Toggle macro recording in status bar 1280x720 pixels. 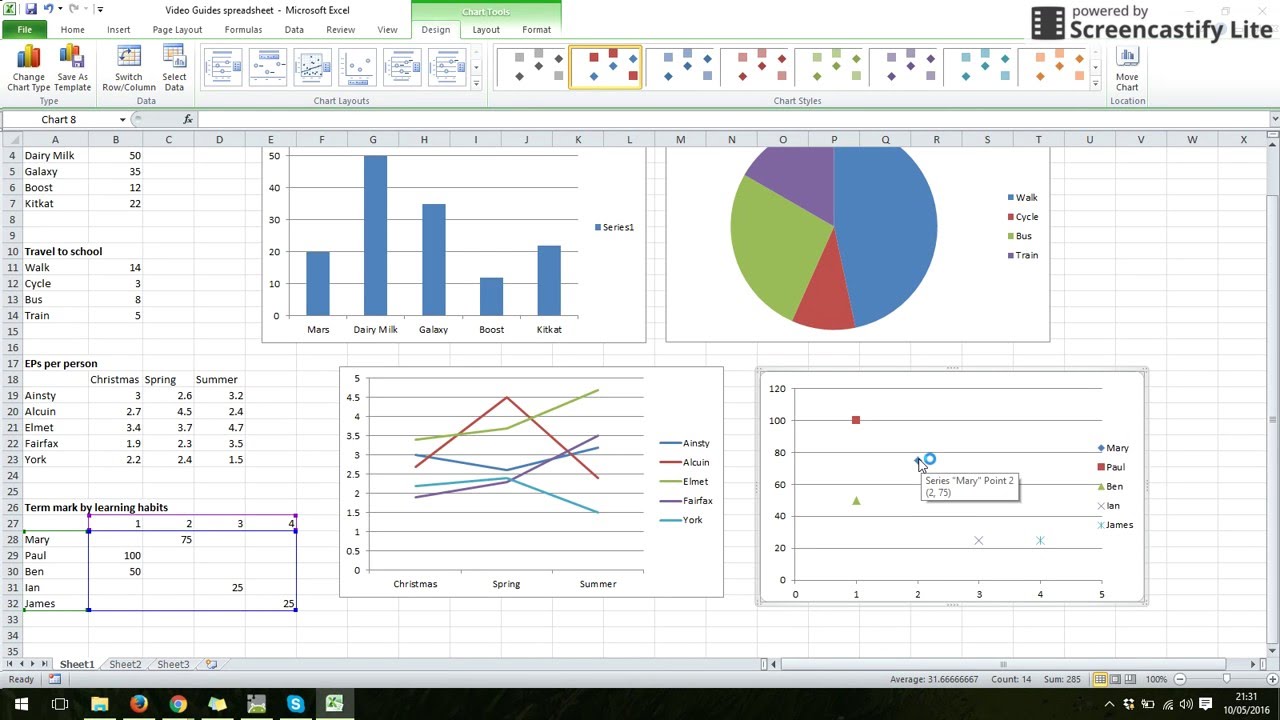tap(55, 679)
